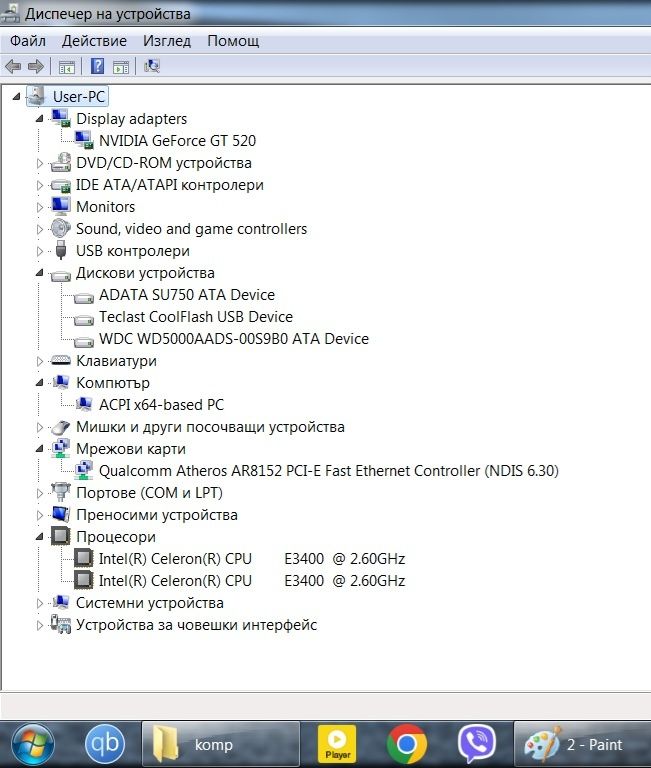Select the first Intel Celeron E3400 entry
The image size is (651, 768).
pyautogui.click(x=252, y=559)
